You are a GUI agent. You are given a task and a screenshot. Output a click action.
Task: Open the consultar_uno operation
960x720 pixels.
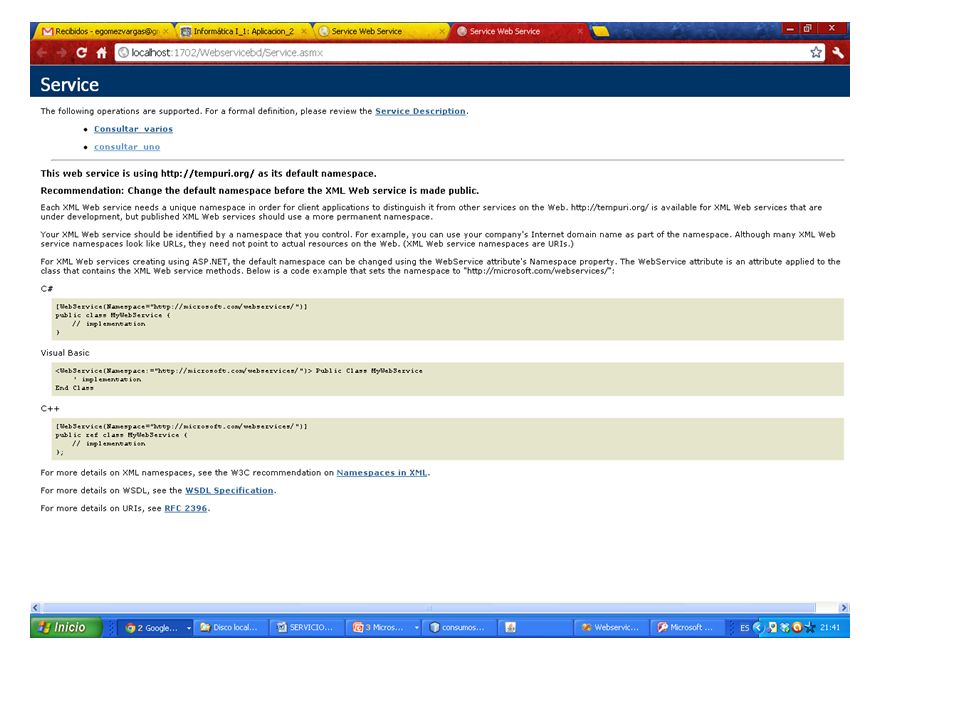click(x=127, y=147)
